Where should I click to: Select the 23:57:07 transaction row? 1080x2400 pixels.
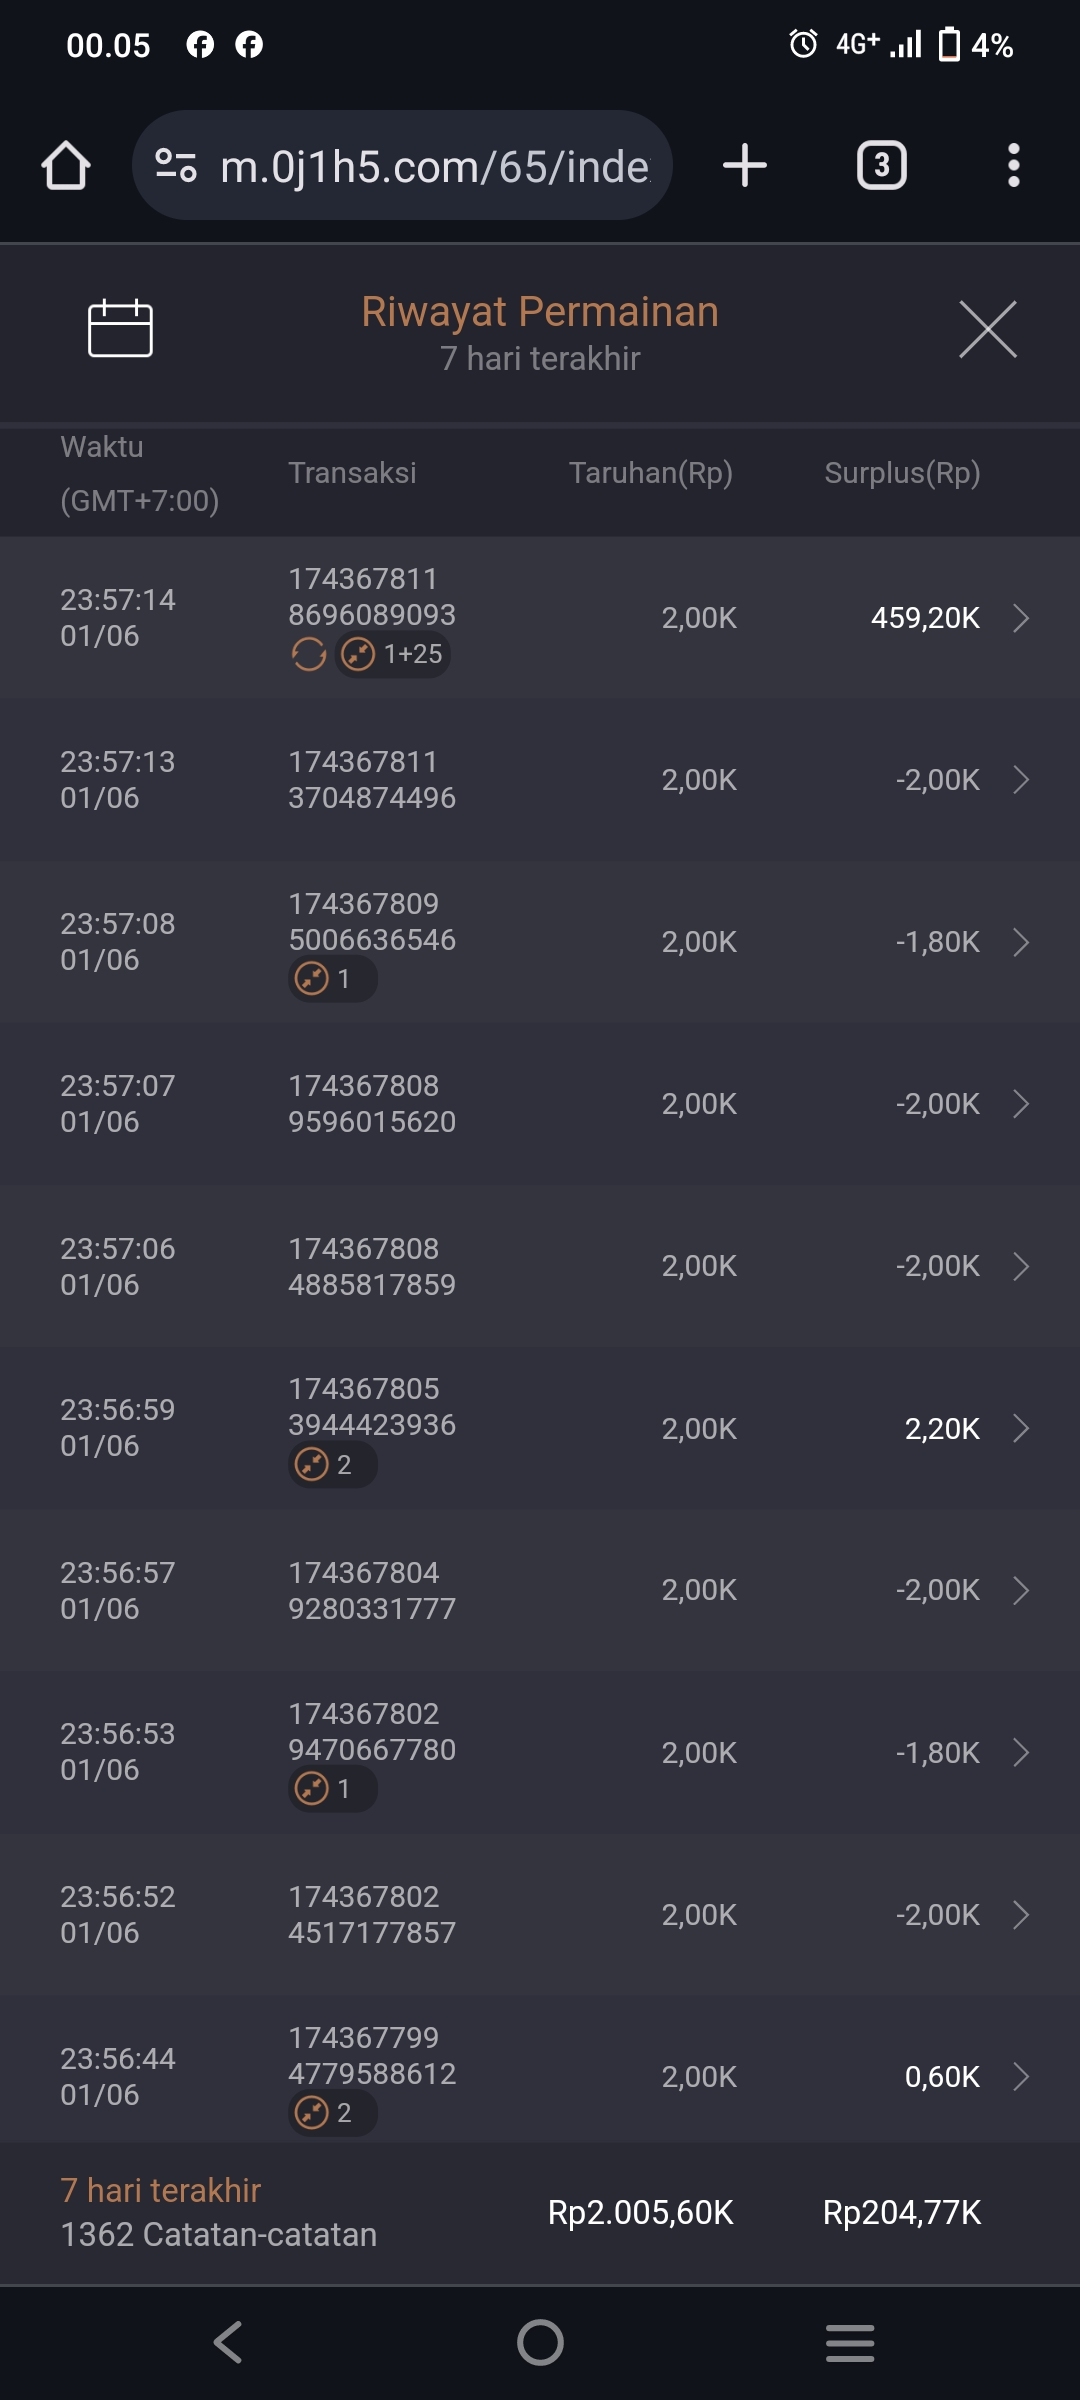(x=540, y=1104)
